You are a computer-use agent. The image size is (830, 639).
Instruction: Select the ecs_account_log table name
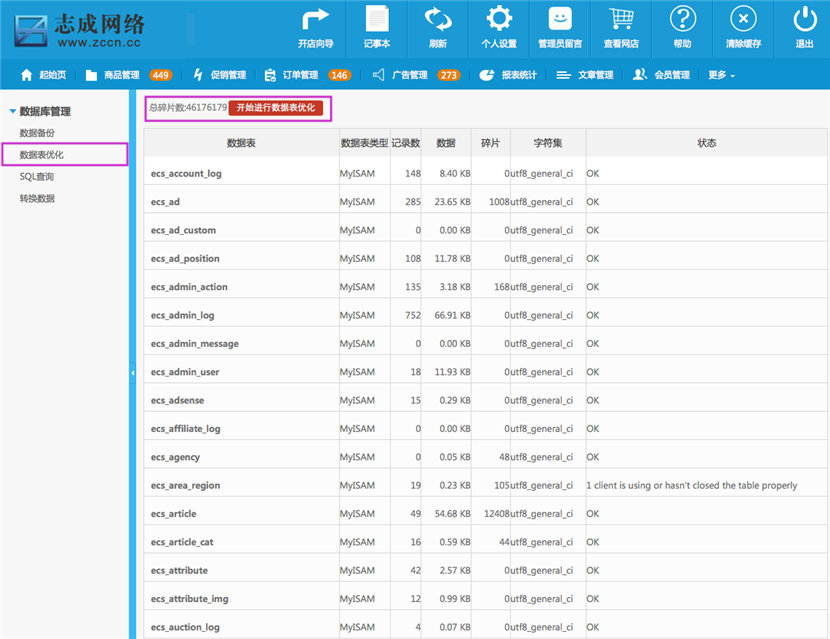pyautogui.click(x=186, y=174)
